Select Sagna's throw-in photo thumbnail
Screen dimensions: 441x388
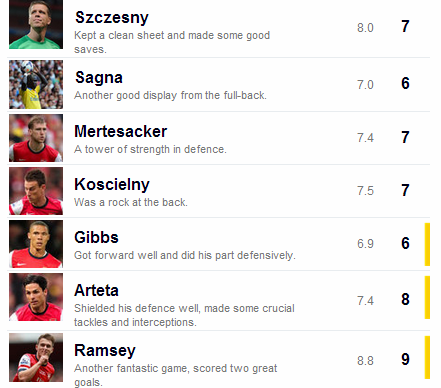click(36, 84)
